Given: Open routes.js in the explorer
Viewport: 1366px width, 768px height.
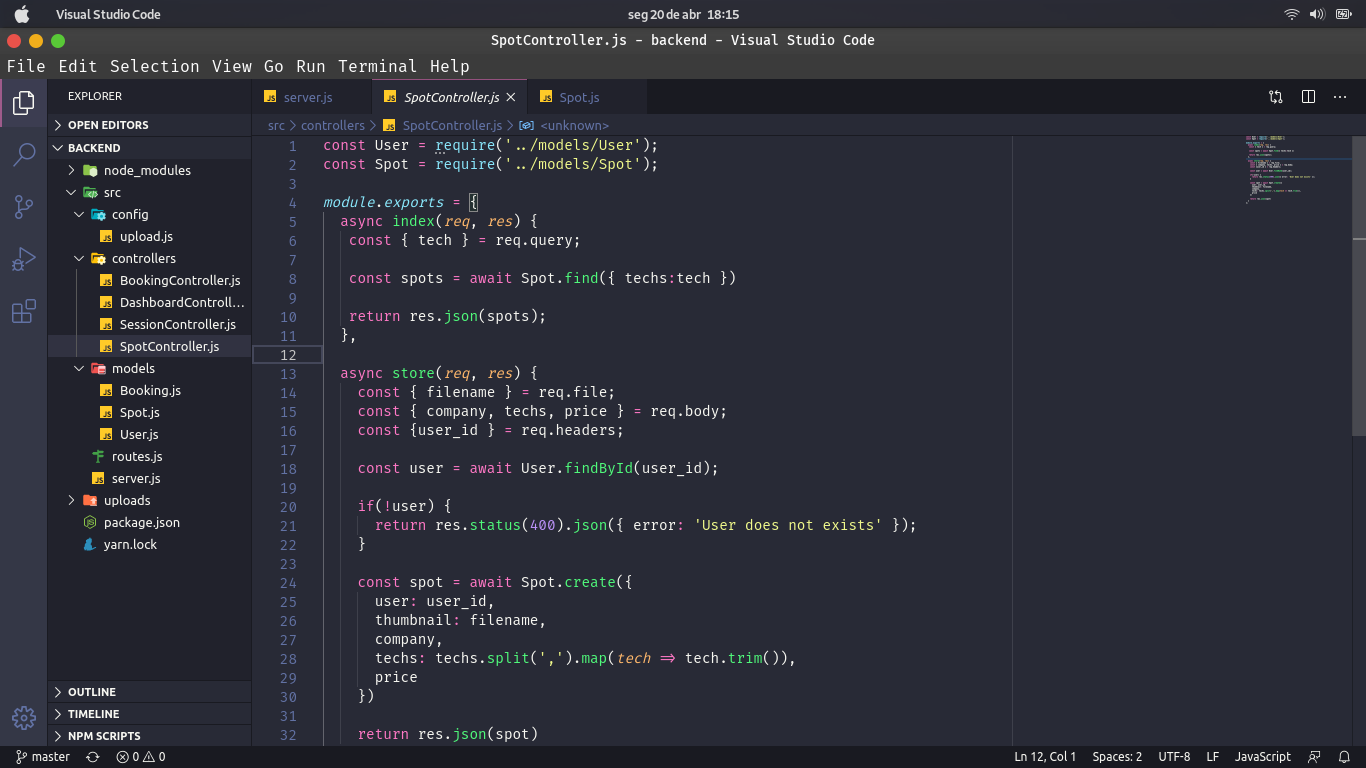Looking at the screenshot, I should [150, 456].
